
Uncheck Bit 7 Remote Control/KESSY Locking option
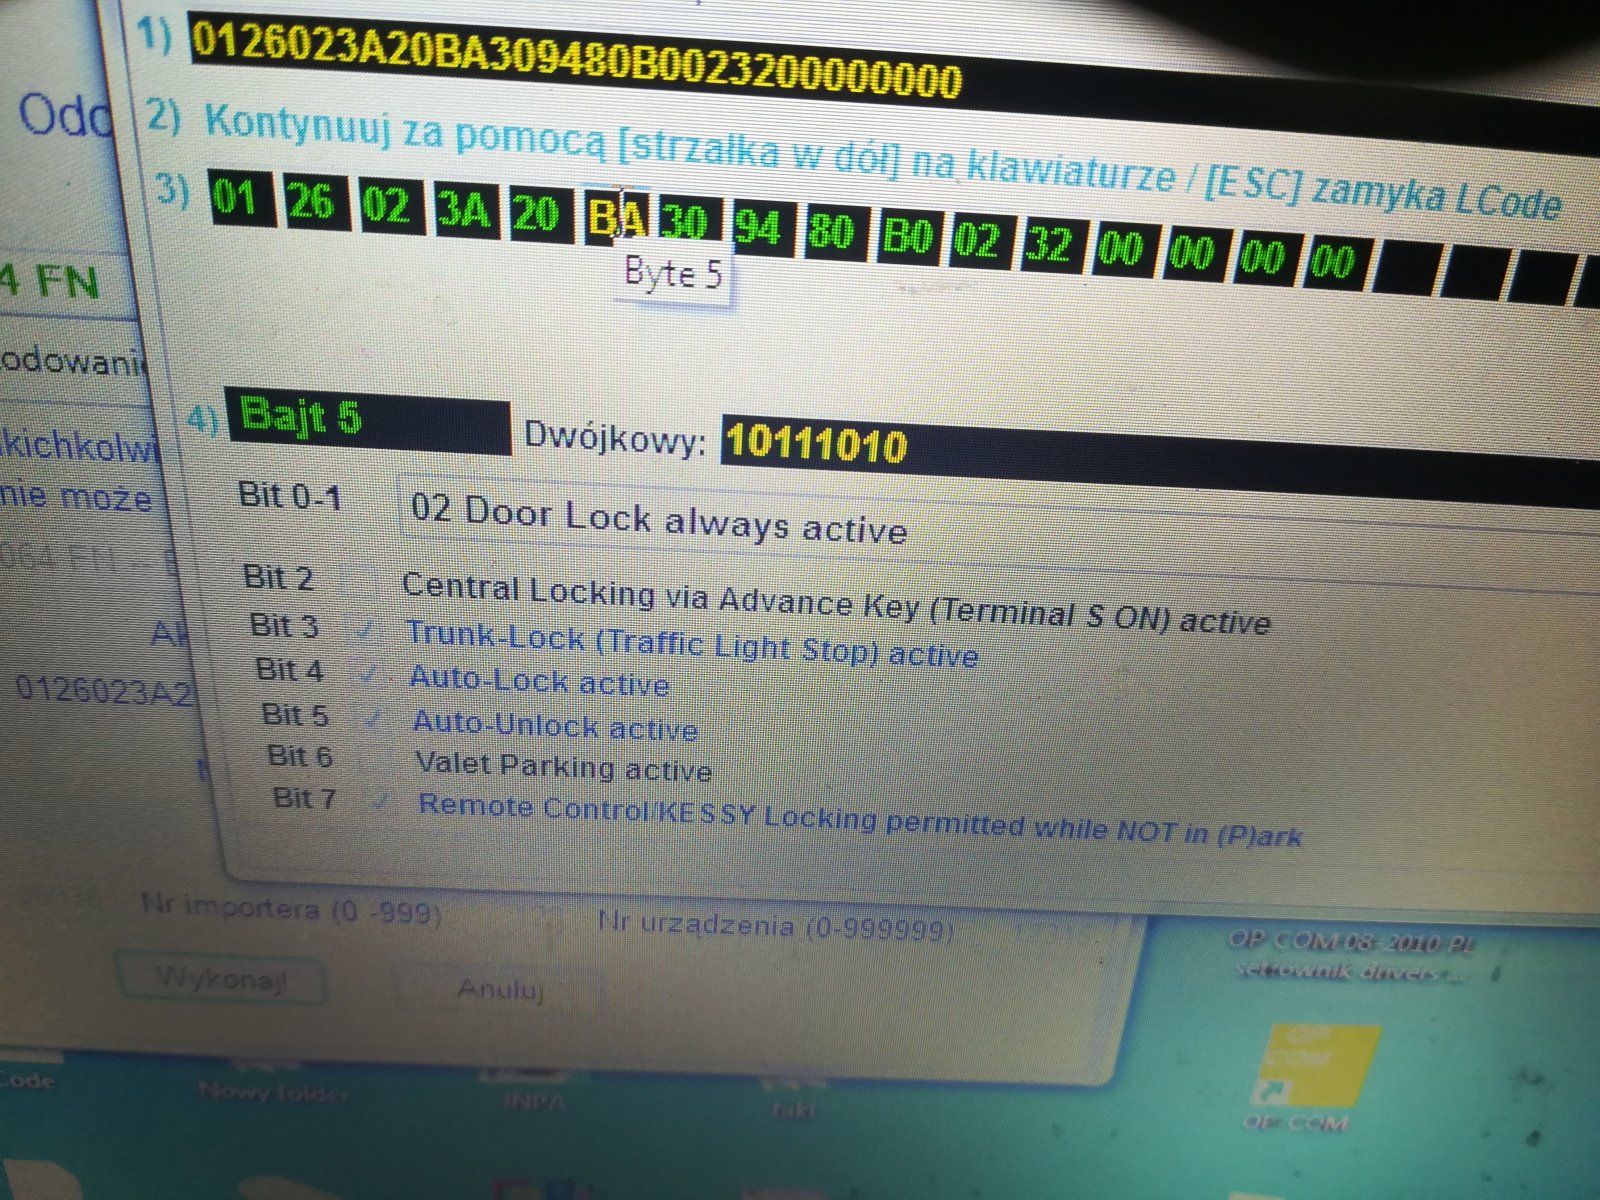pyautogui.click(x=380, y=802)
